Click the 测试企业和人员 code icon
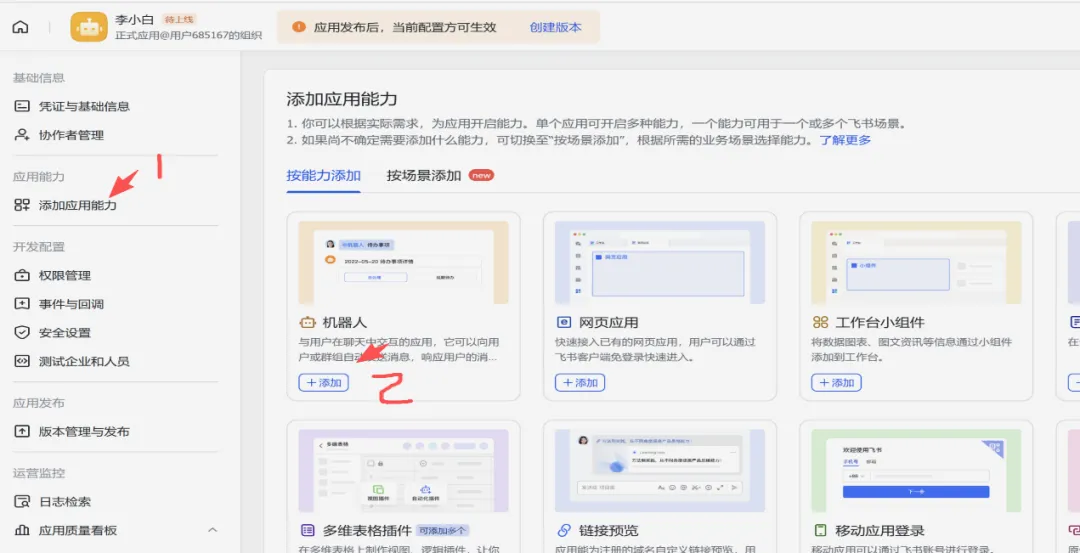Viewport: 1080px width, 553px height. (x=22, y=361)
